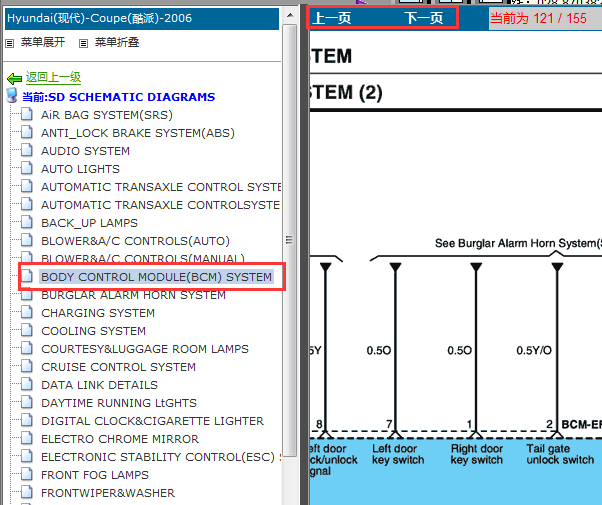Open DAYTIME RUNNING LtGHTS diagram
The width and height of the screenshot is (602, 505).
point(119,403)
